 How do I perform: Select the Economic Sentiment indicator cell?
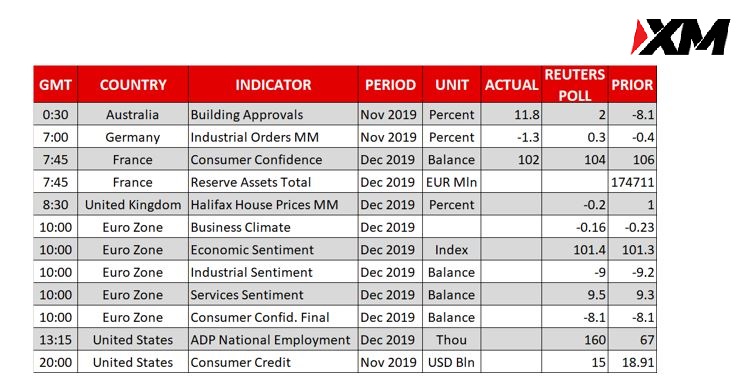[273, 250]
